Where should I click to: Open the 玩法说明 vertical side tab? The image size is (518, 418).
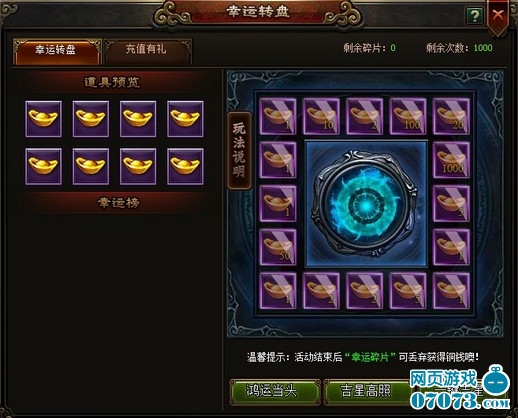coord(239,151)
